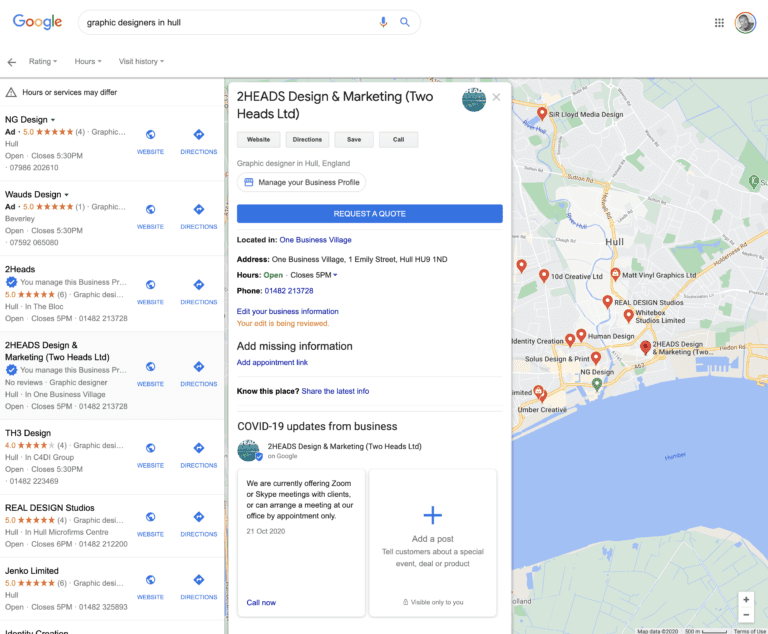
Task: Open the Visit history filter dropdown
Action: click(141, 61)
